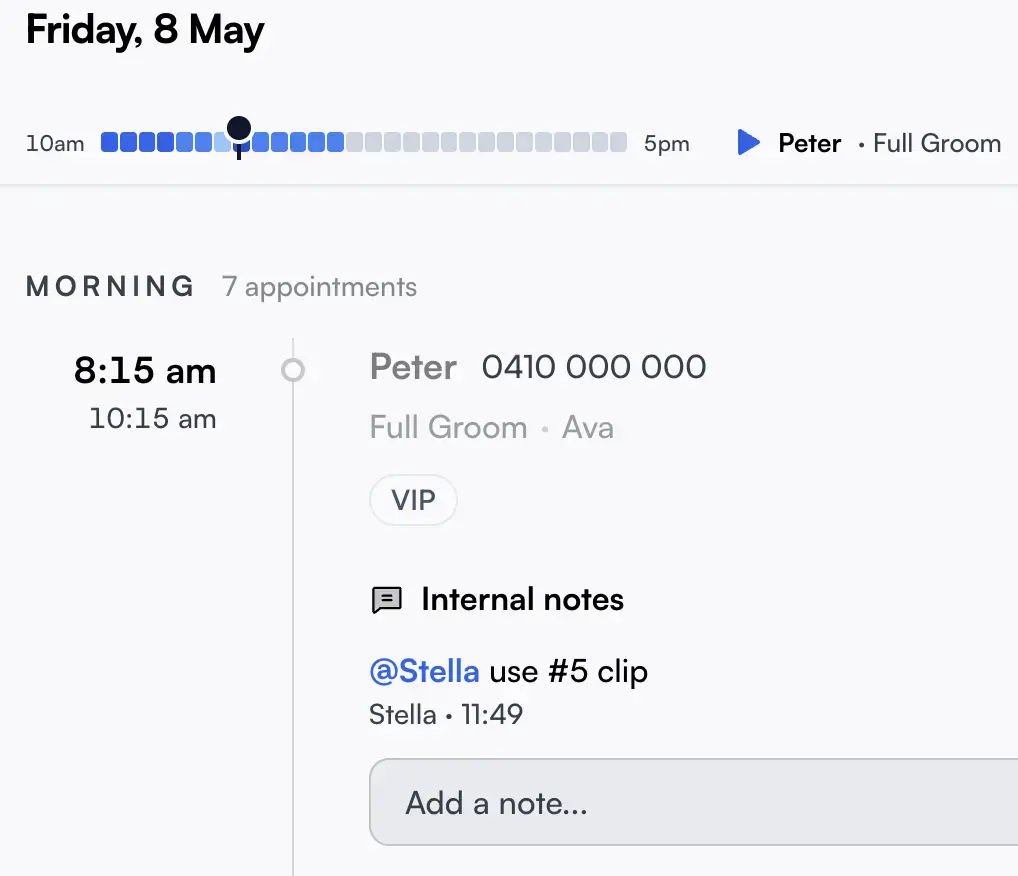
Task: Click the Full Groom service in card
Action: [x=448, y=427]
